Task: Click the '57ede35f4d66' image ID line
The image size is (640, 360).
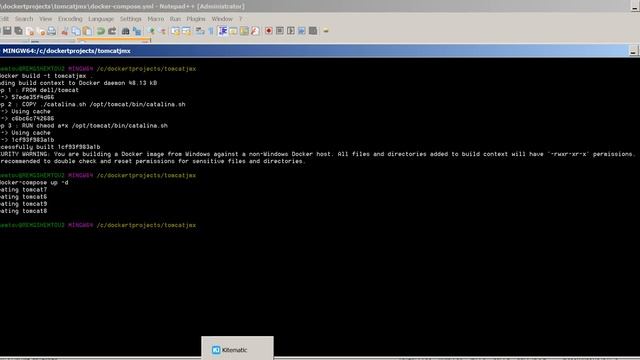Action: (x=27, y=97)
